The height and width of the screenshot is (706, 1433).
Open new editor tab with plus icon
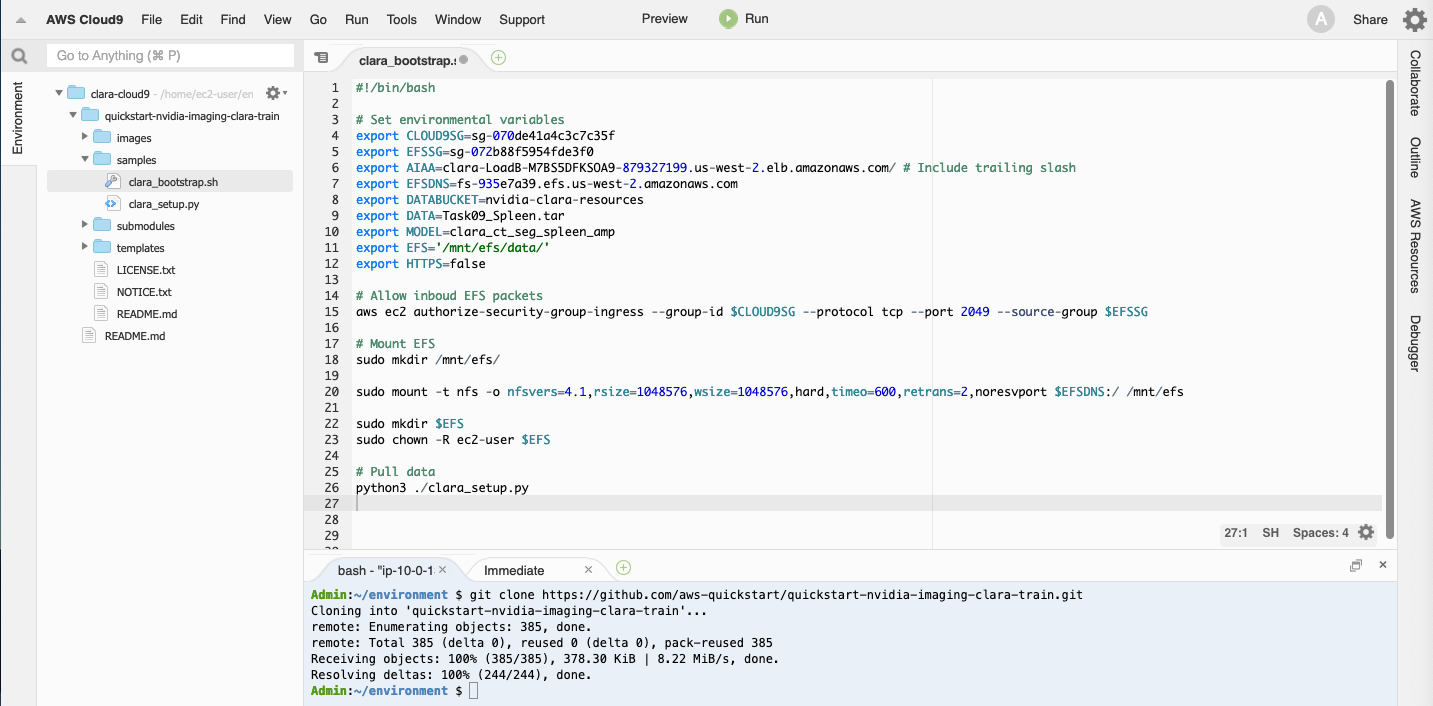[498, 58]
